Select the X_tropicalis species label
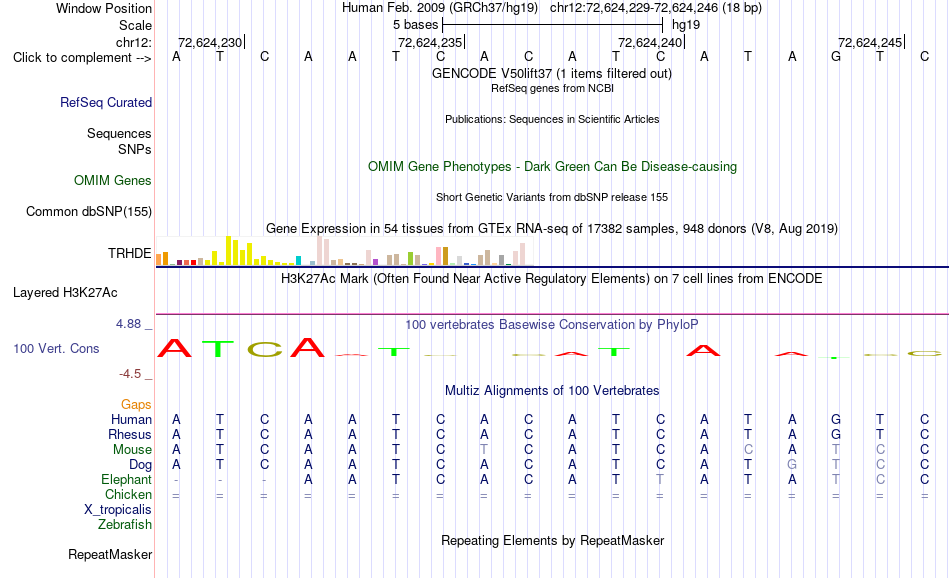950x578 pixels. tap(118, 510)
